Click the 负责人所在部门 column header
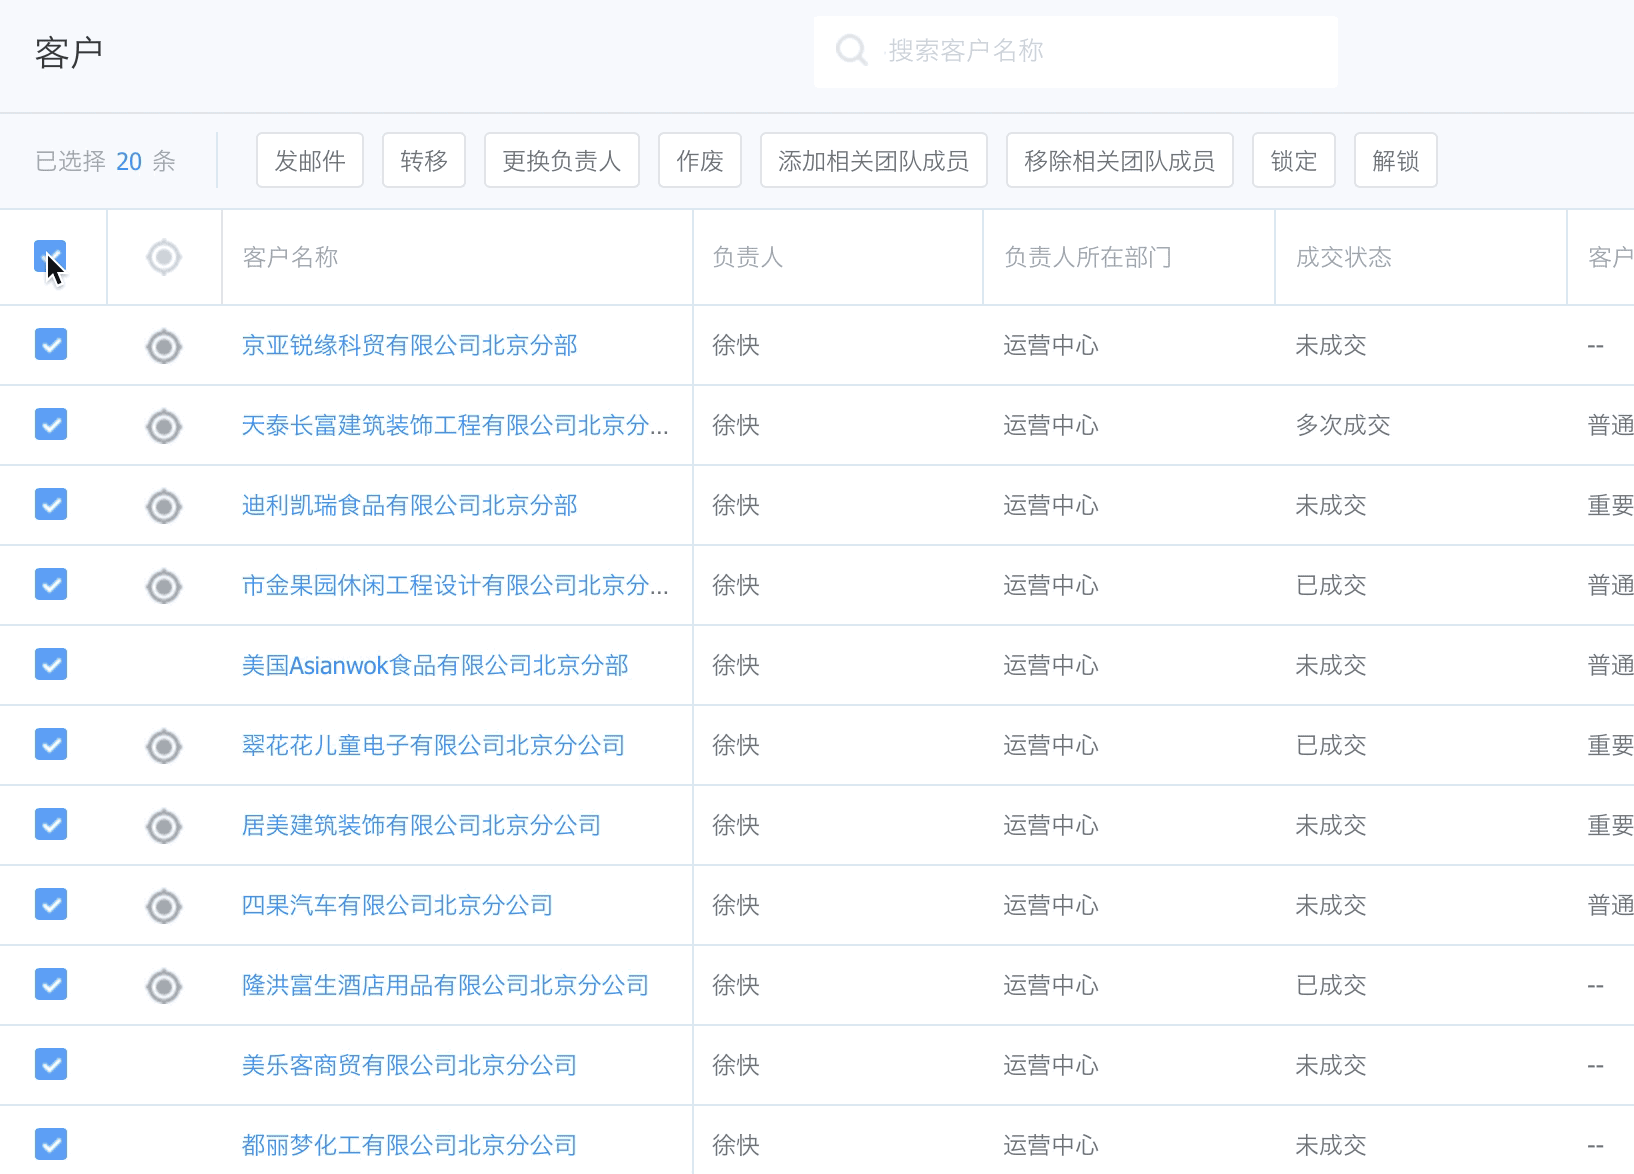This screenshot has width=1634, height=1174. (x=1087, y=257)
